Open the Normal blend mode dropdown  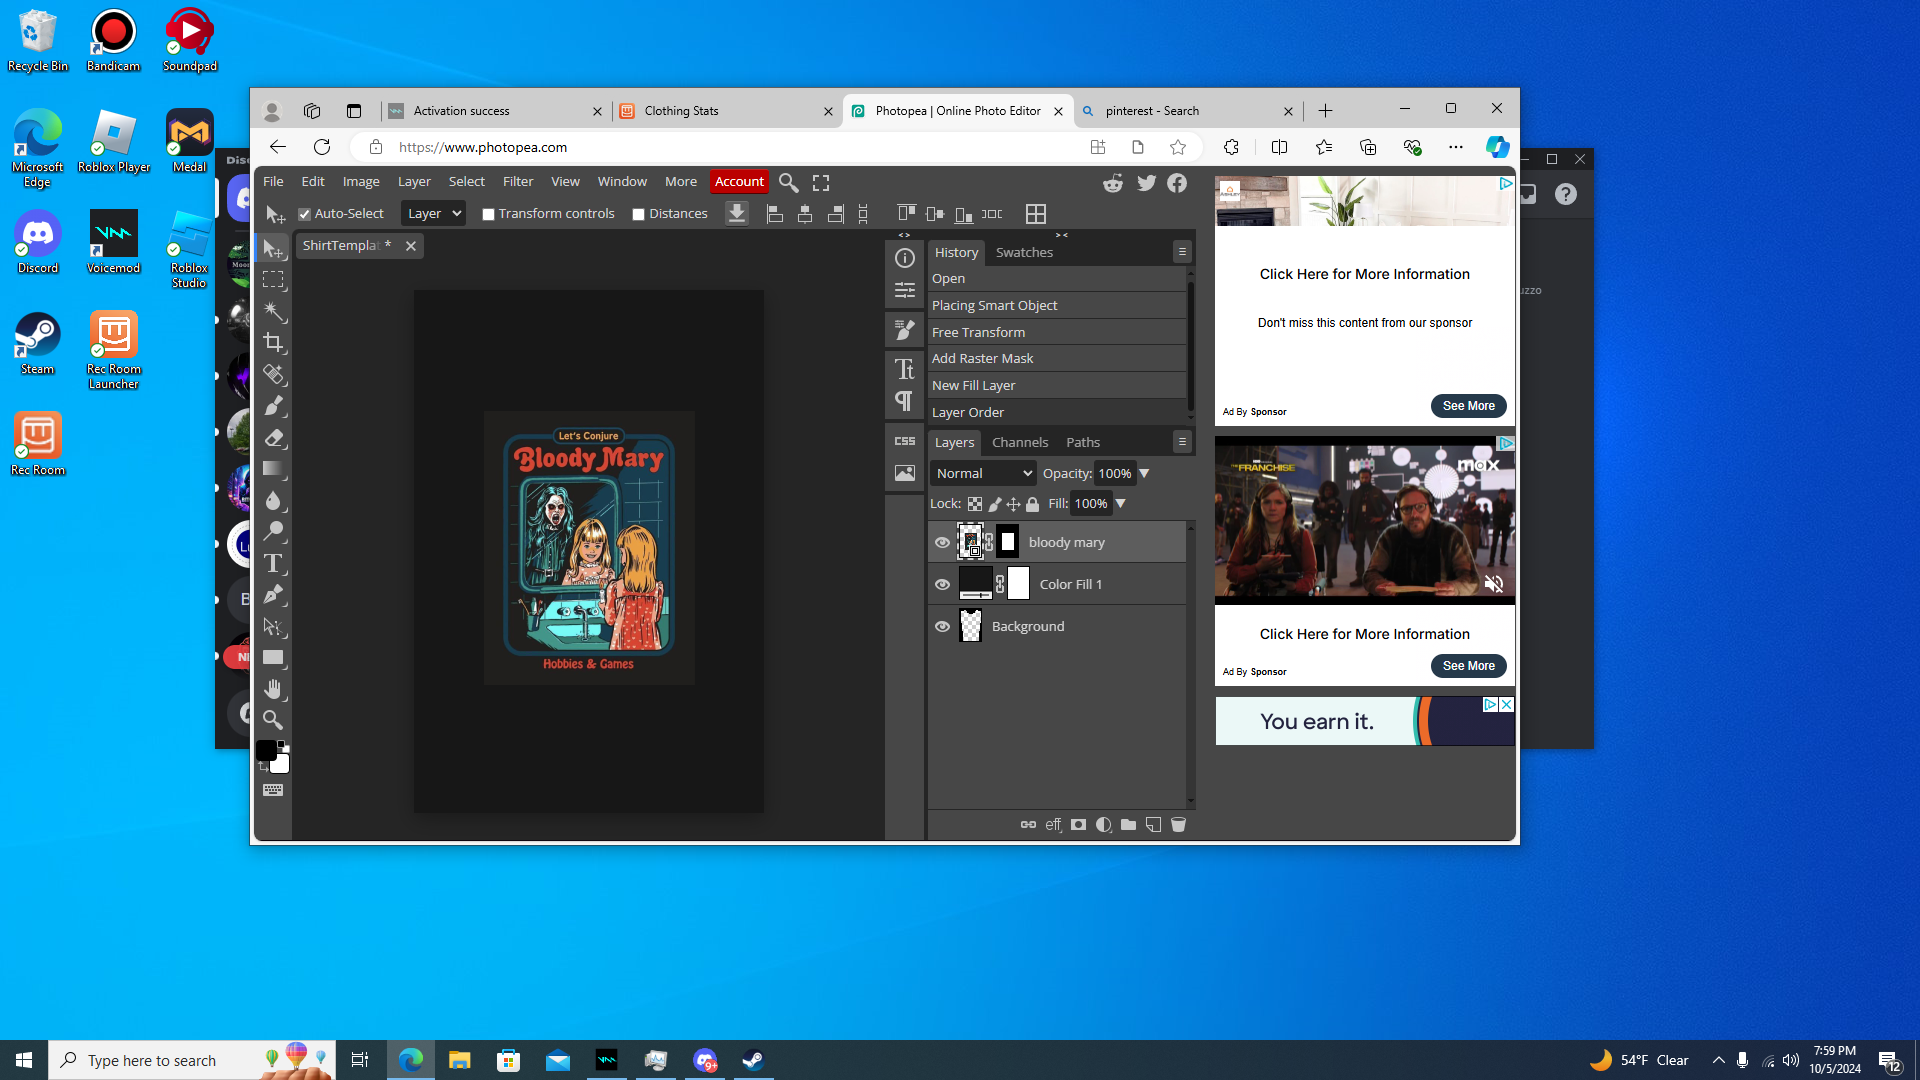983,473
